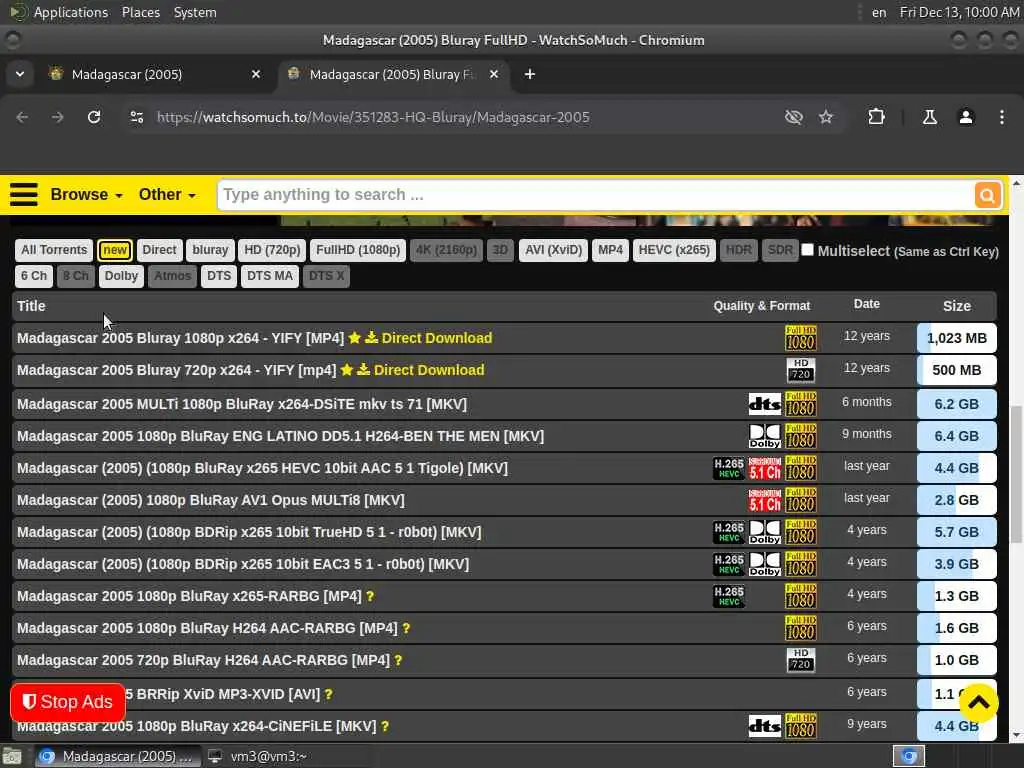Click the 6.2 GB size bar
1024x768 pixels.
957,404
